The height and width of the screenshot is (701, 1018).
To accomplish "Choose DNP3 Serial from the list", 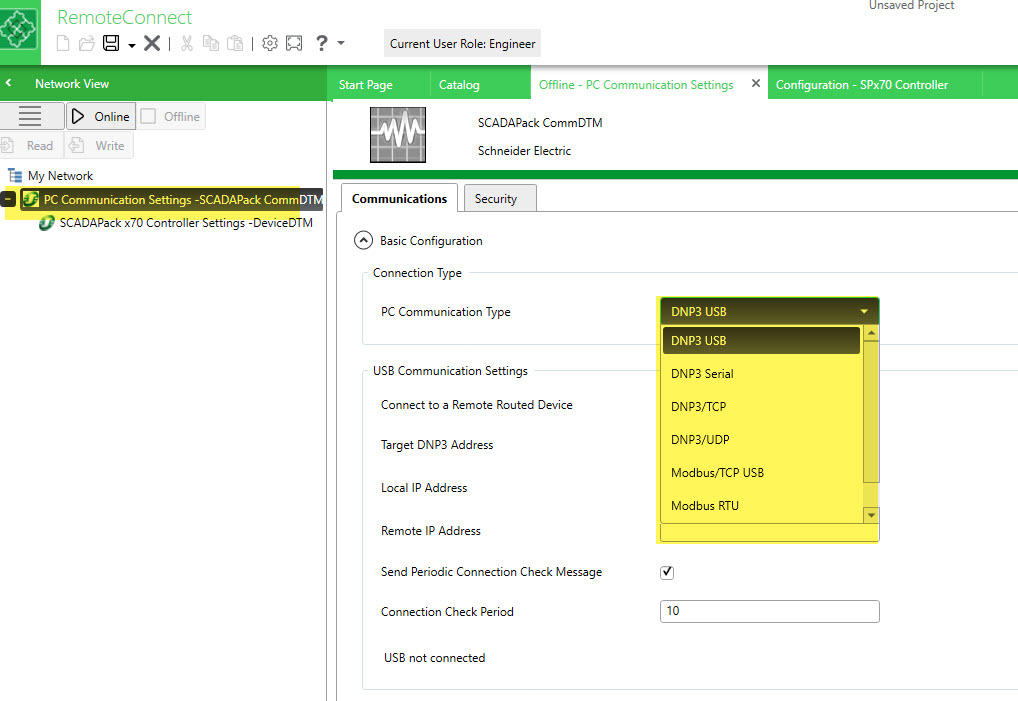I will point(761,374).
